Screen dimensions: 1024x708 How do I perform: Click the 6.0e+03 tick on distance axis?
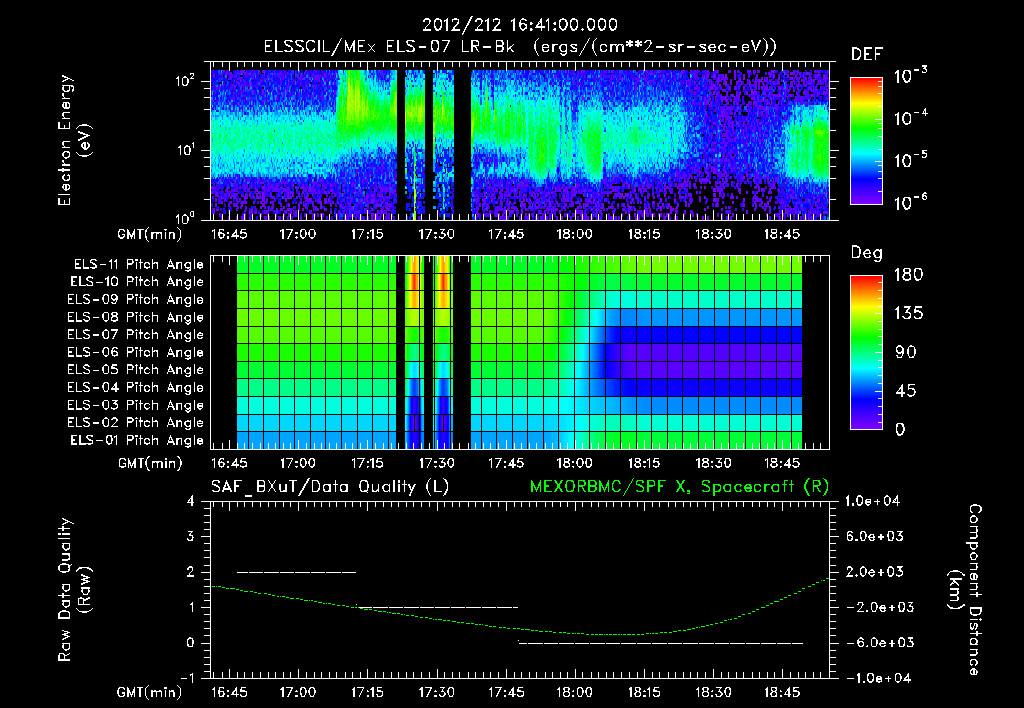point(876,536)
